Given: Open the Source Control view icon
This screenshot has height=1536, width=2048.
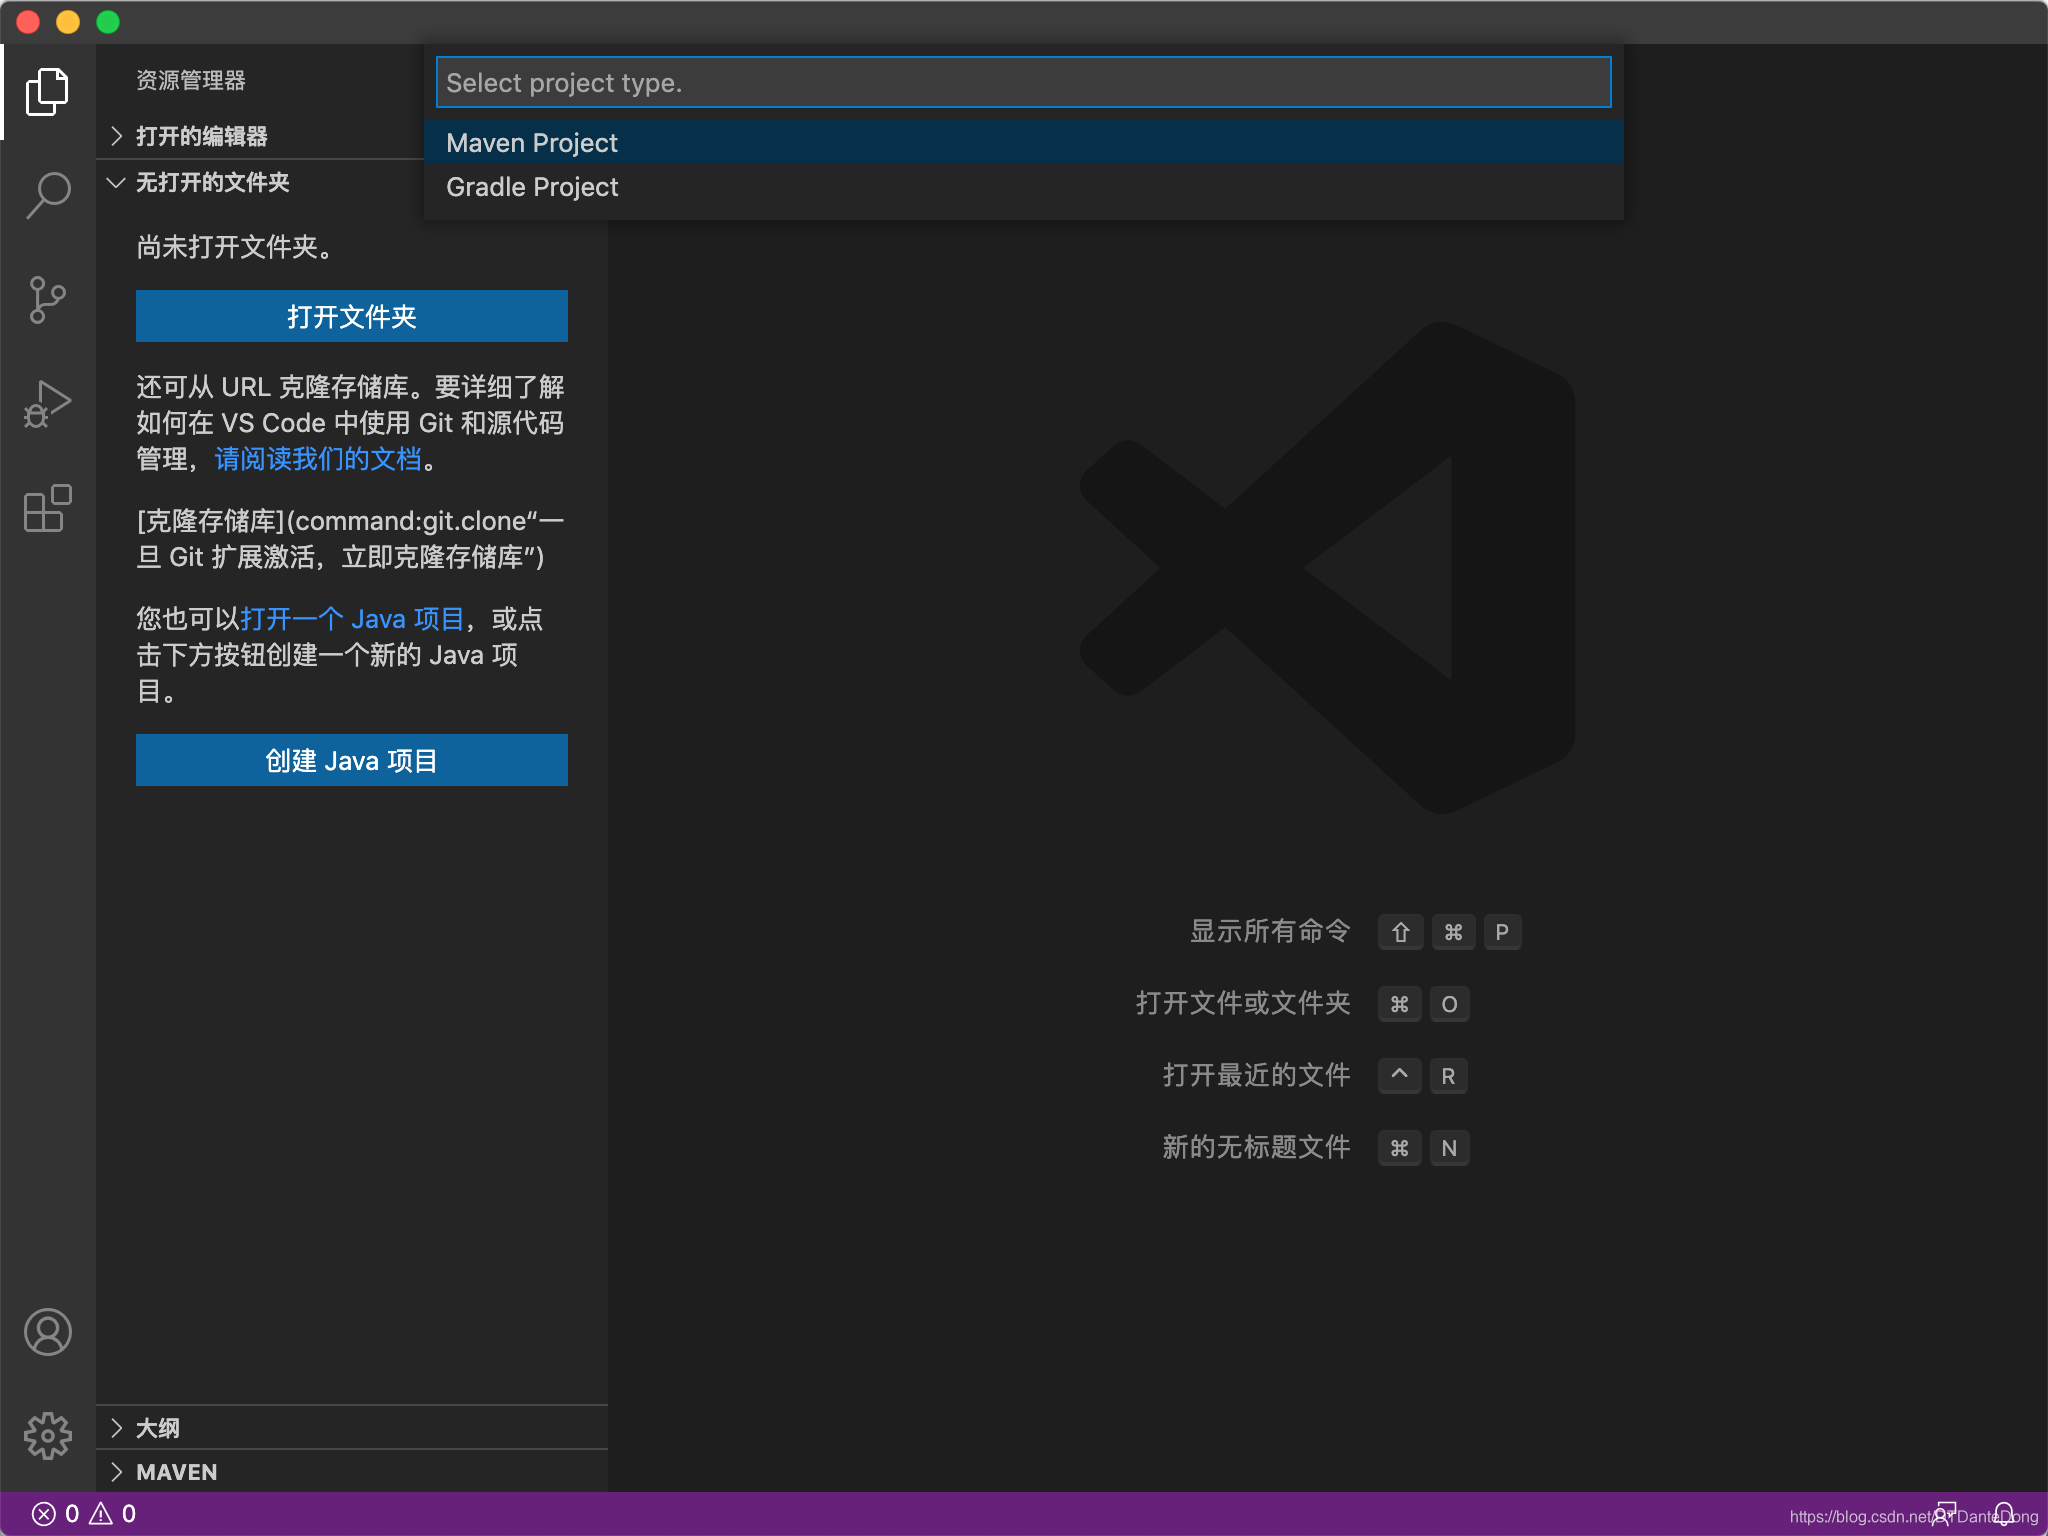Looking at the screenshot, I should click(47, 300).
